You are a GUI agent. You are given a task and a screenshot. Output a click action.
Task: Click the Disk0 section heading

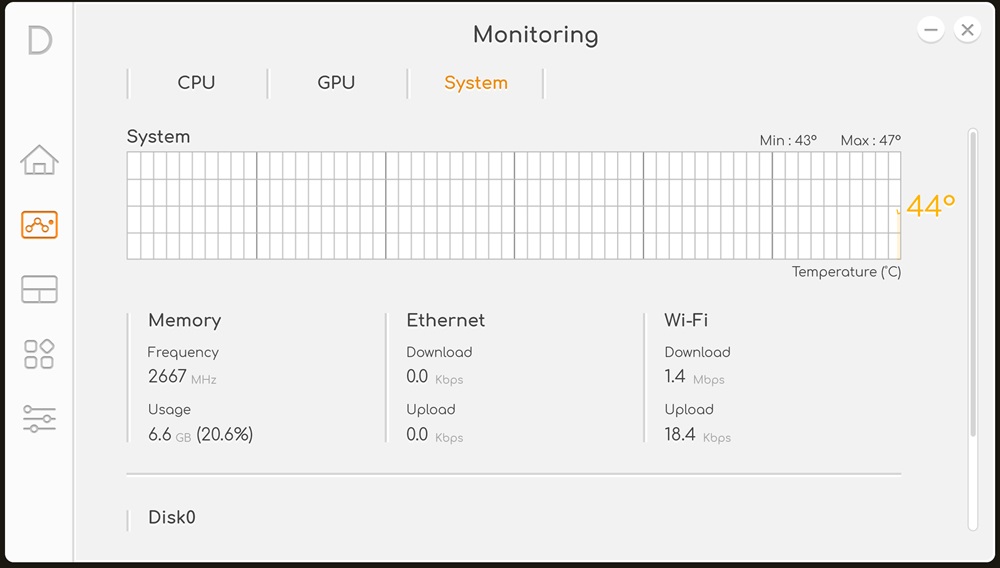pyautogui.click(x=172, y=517)
